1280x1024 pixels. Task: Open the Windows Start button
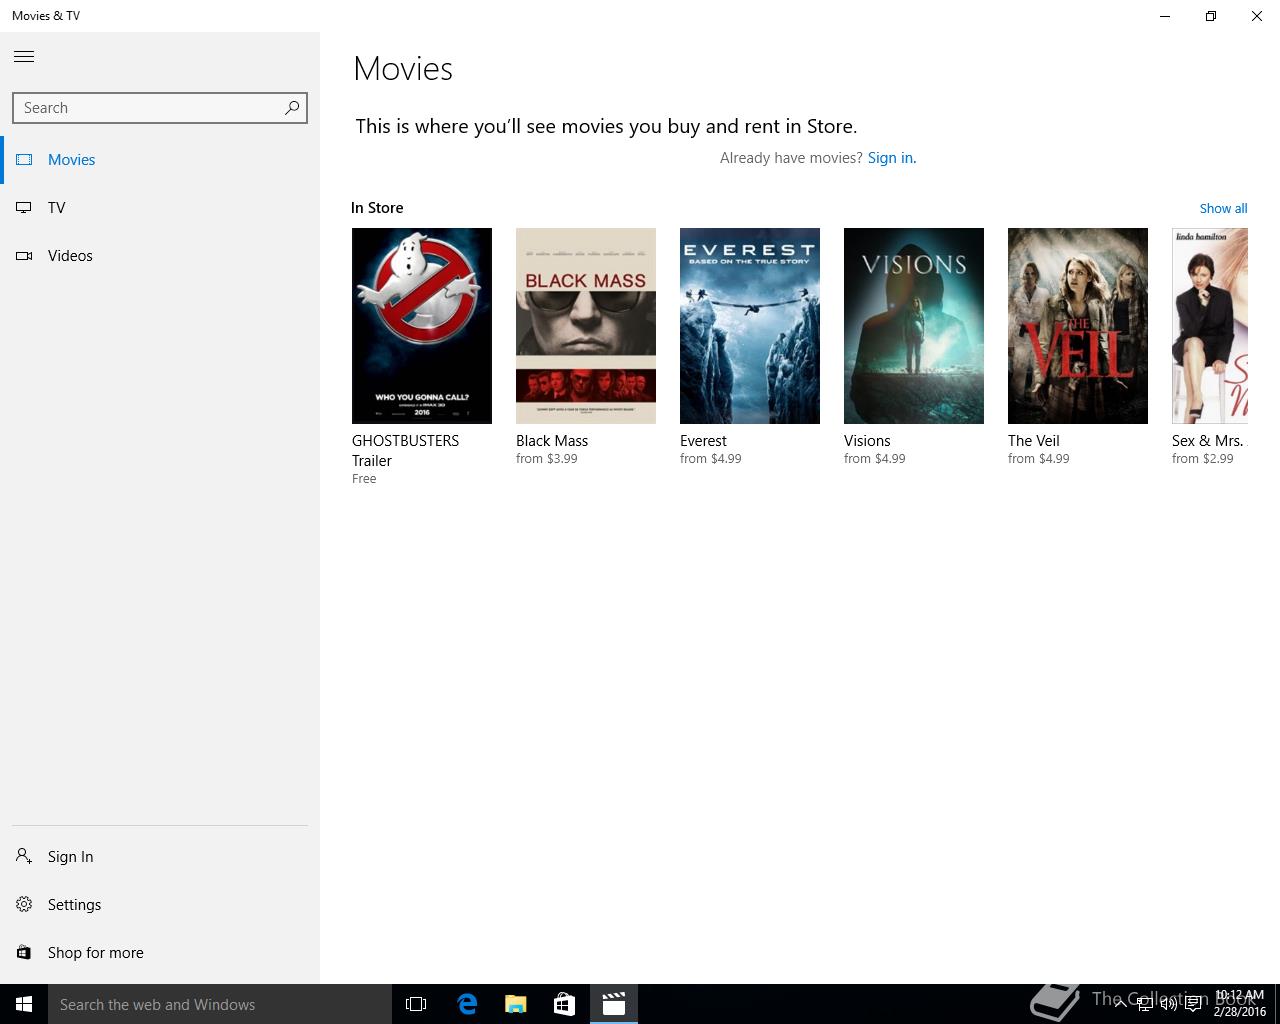tap(24, 1004)
